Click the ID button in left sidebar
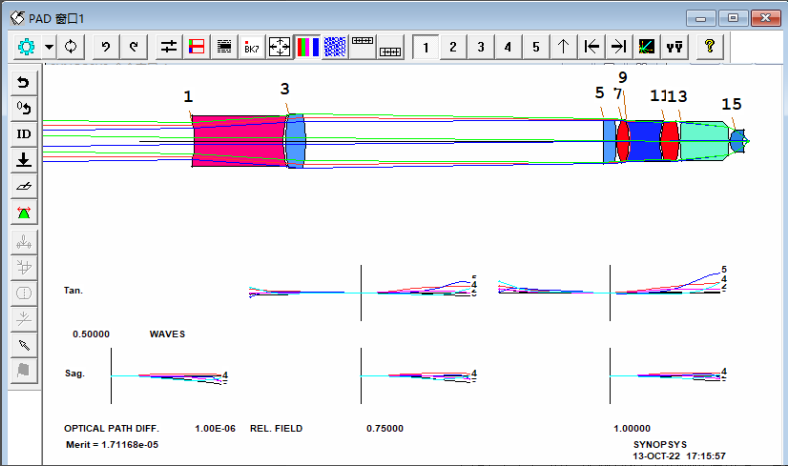 [x=24, y=134]
